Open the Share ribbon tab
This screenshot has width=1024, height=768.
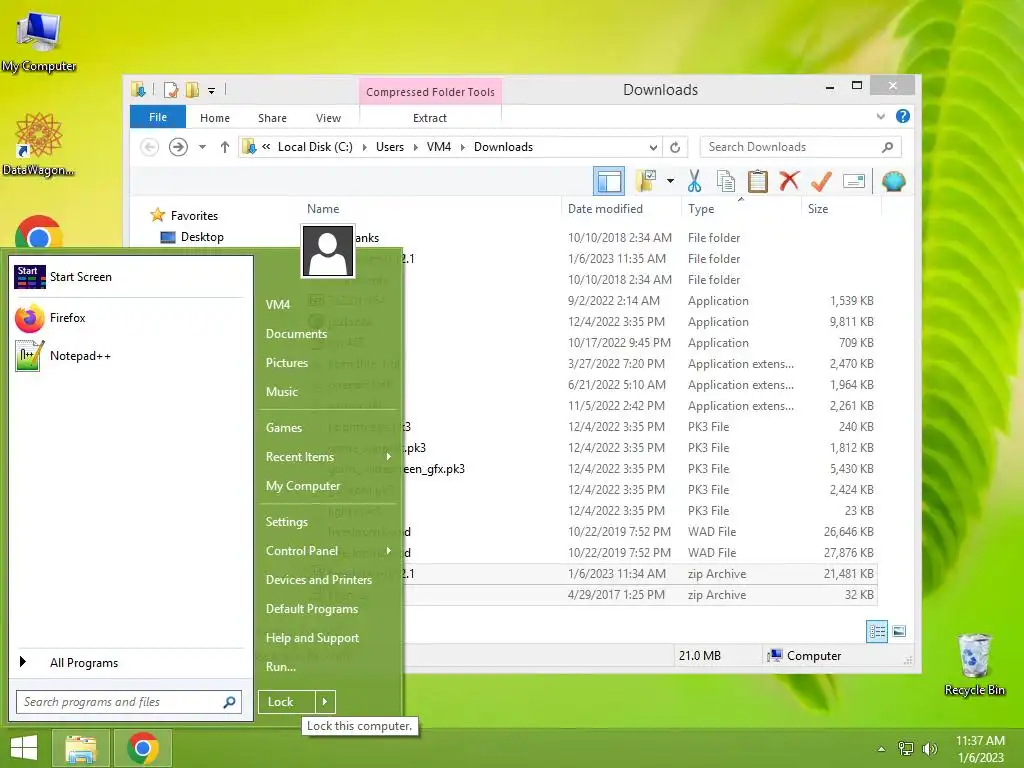272,118
